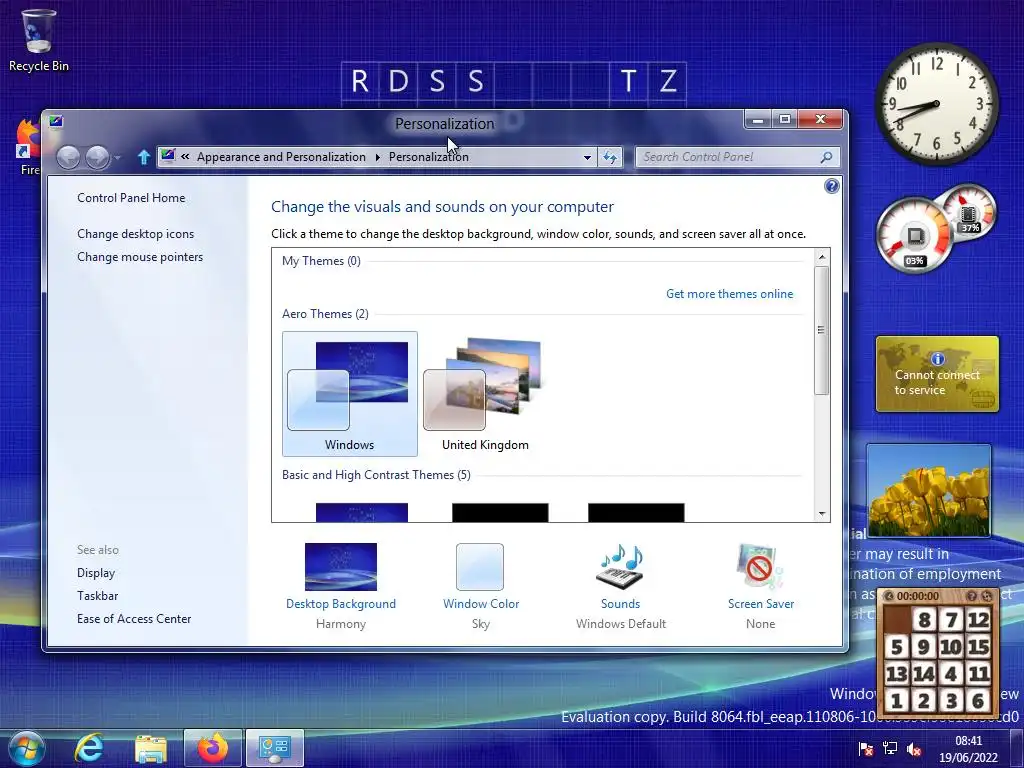Click the Control Panel taskbar button
Screen dimensions: 1024x768
[275, 748]
